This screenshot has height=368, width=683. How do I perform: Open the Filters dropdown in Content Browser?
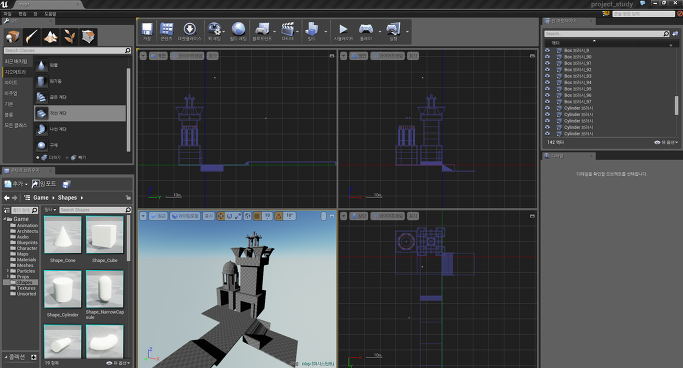(50, 210)
